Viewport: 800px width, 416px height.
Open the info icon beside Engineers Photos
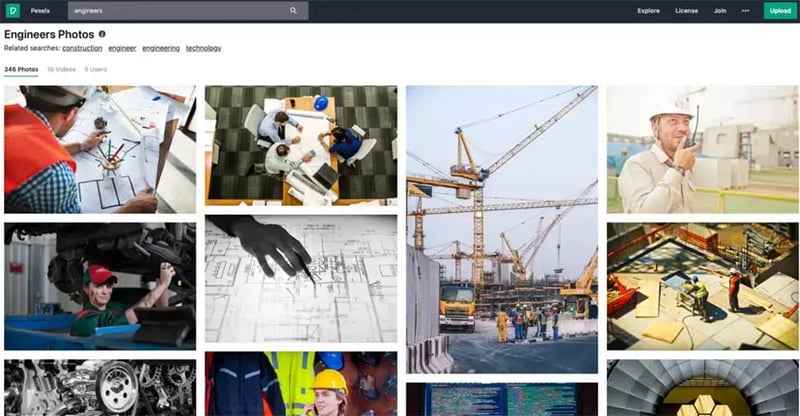[x=102, y=34]
